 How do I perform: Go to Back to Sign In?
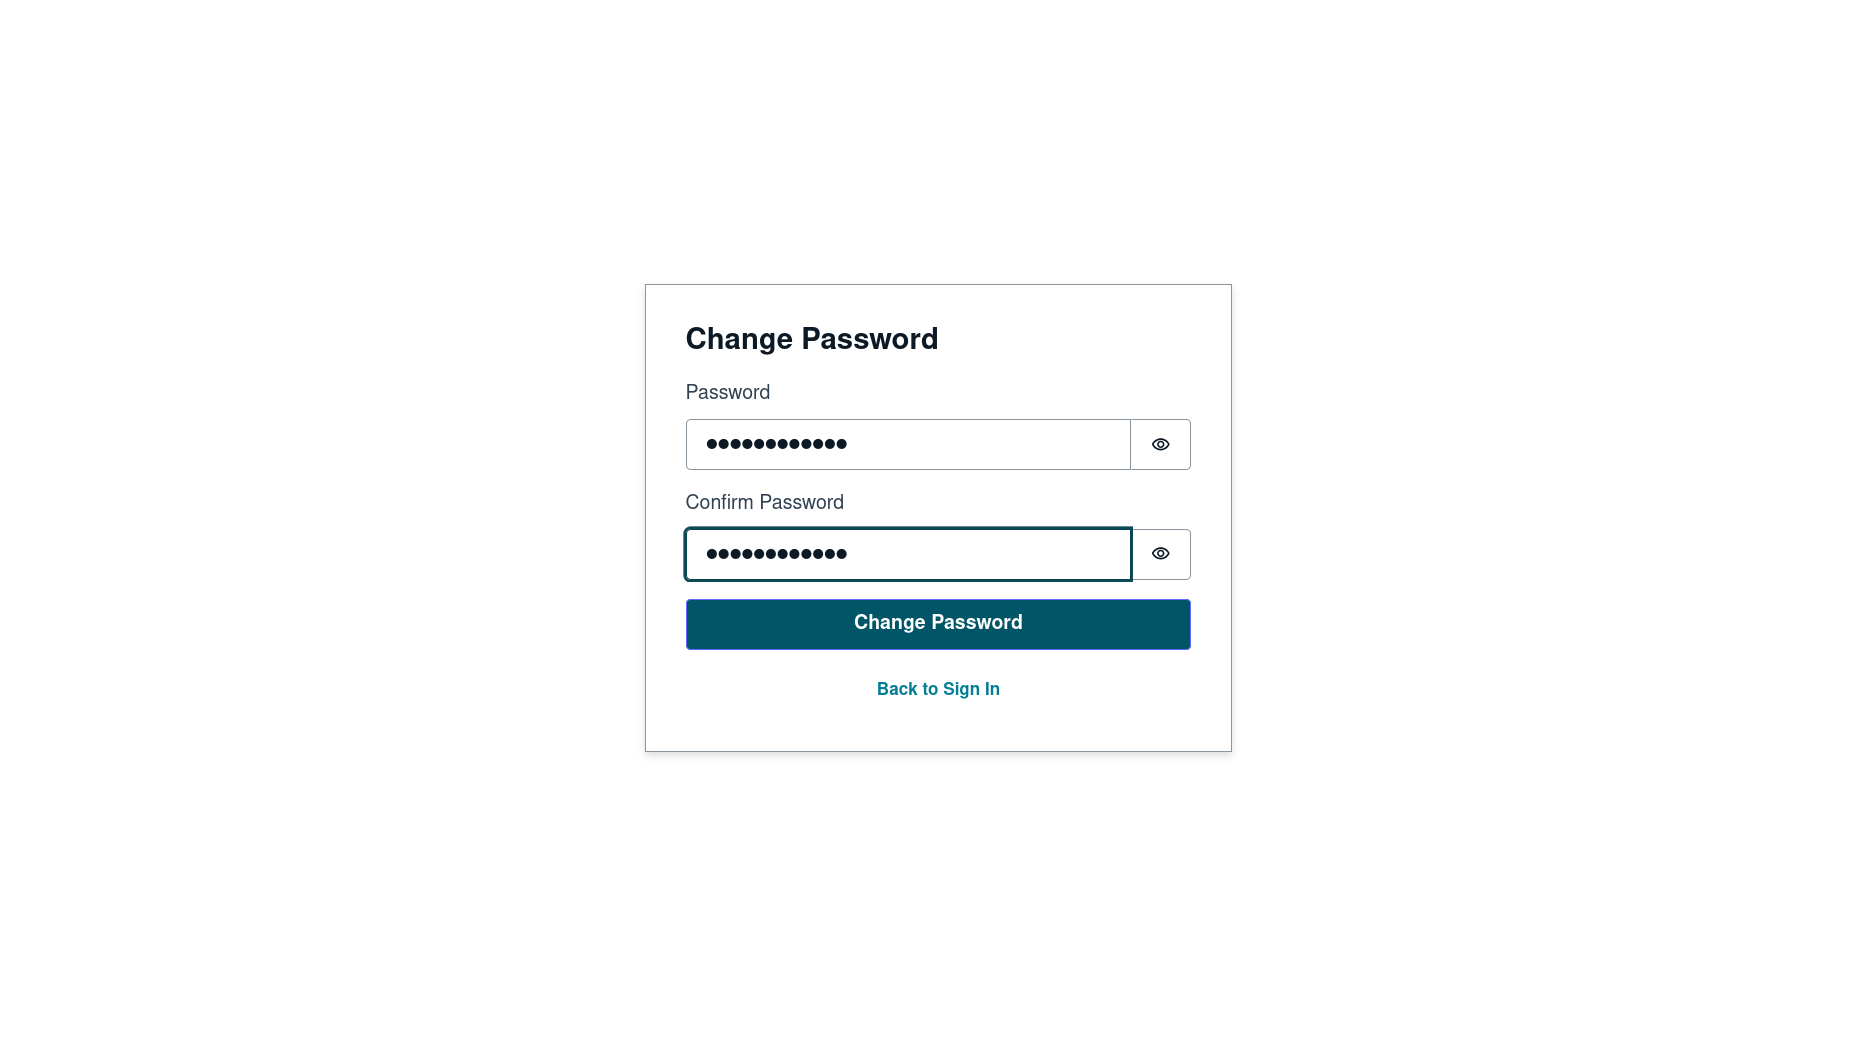pyautogui.click(x=937, y=689)
